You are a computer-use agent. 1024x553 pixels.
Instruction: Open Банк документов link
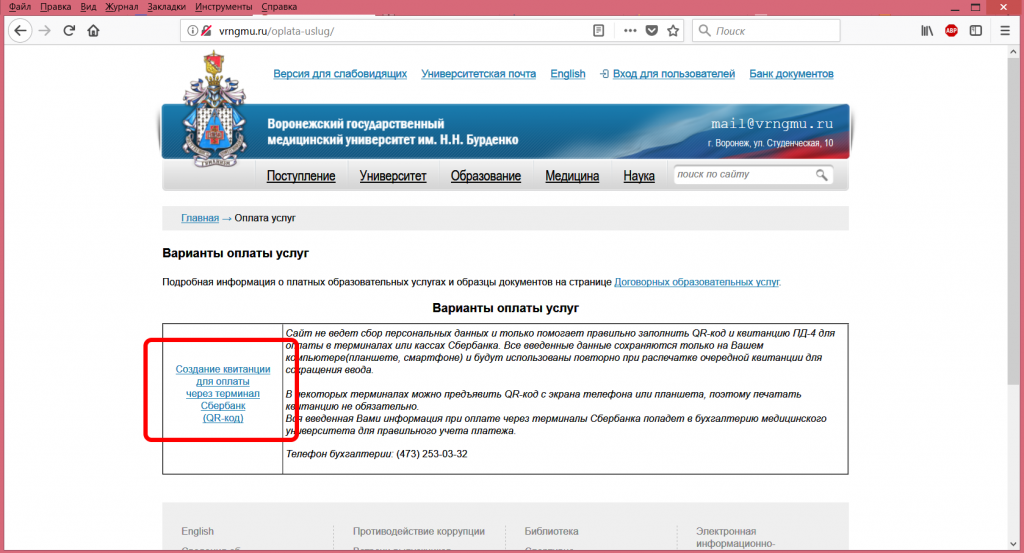(x=791, y=74)
